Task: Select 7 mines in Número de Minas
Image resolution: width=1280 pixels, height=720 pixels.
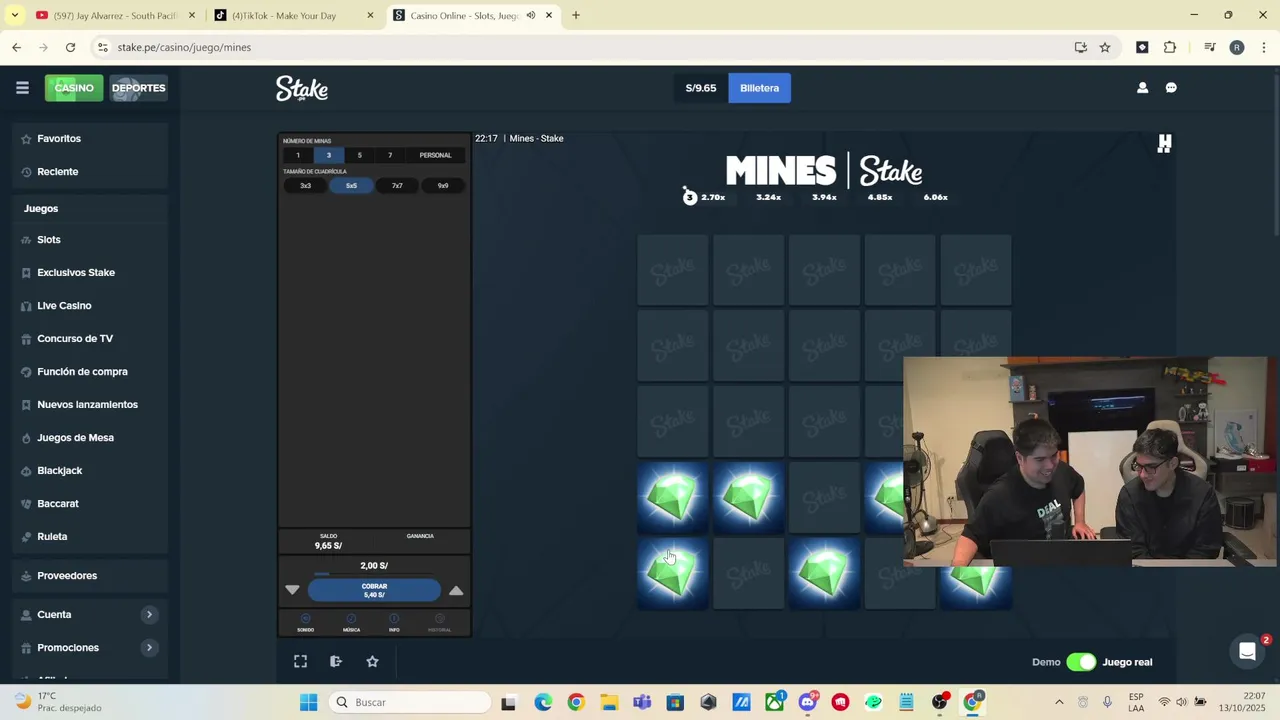Action: [390, 155]
